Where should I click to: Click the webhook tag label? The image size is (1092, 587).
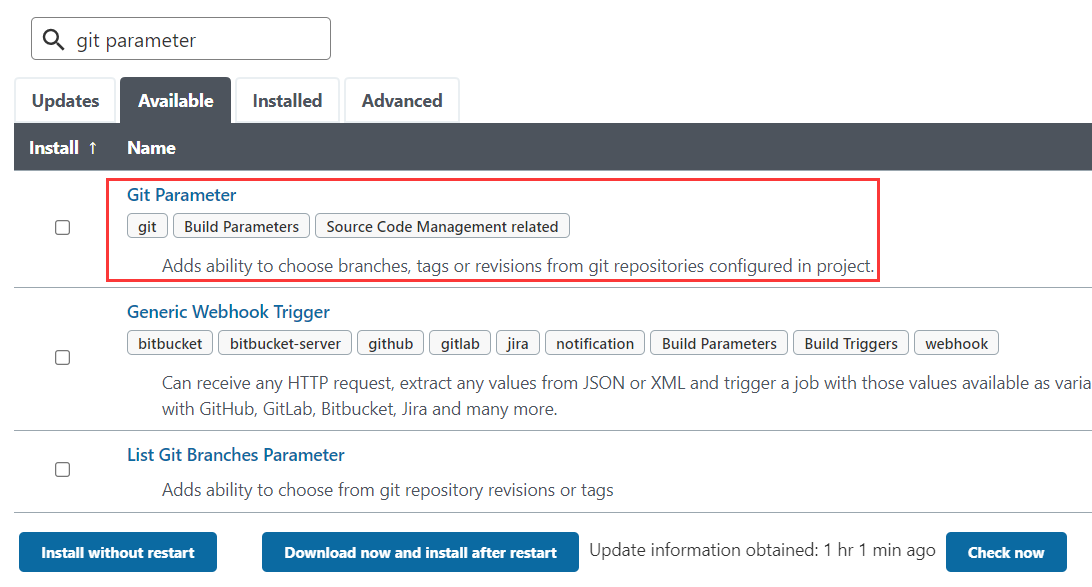click(956, 342)
